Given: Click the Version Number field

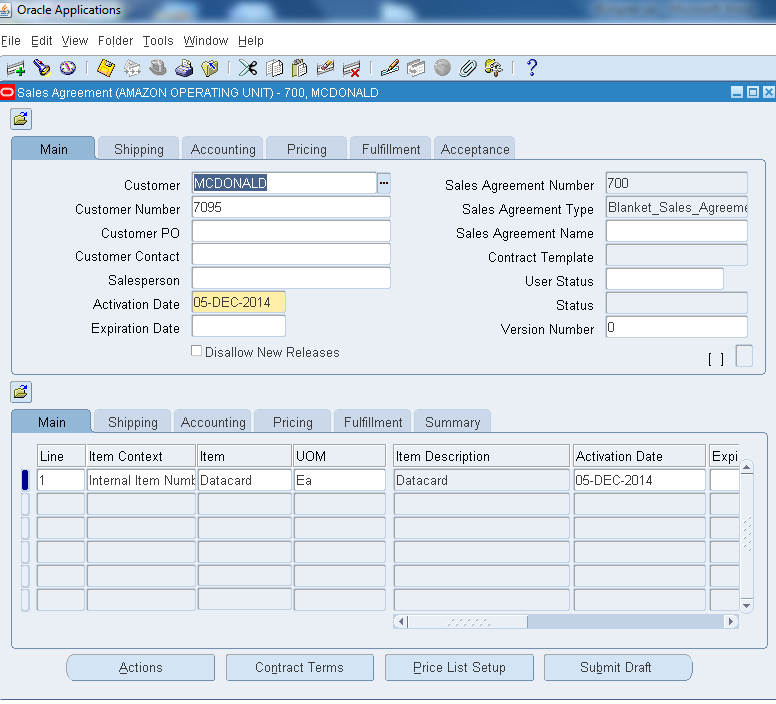Looking at the screenshot, I should [677, 327].
